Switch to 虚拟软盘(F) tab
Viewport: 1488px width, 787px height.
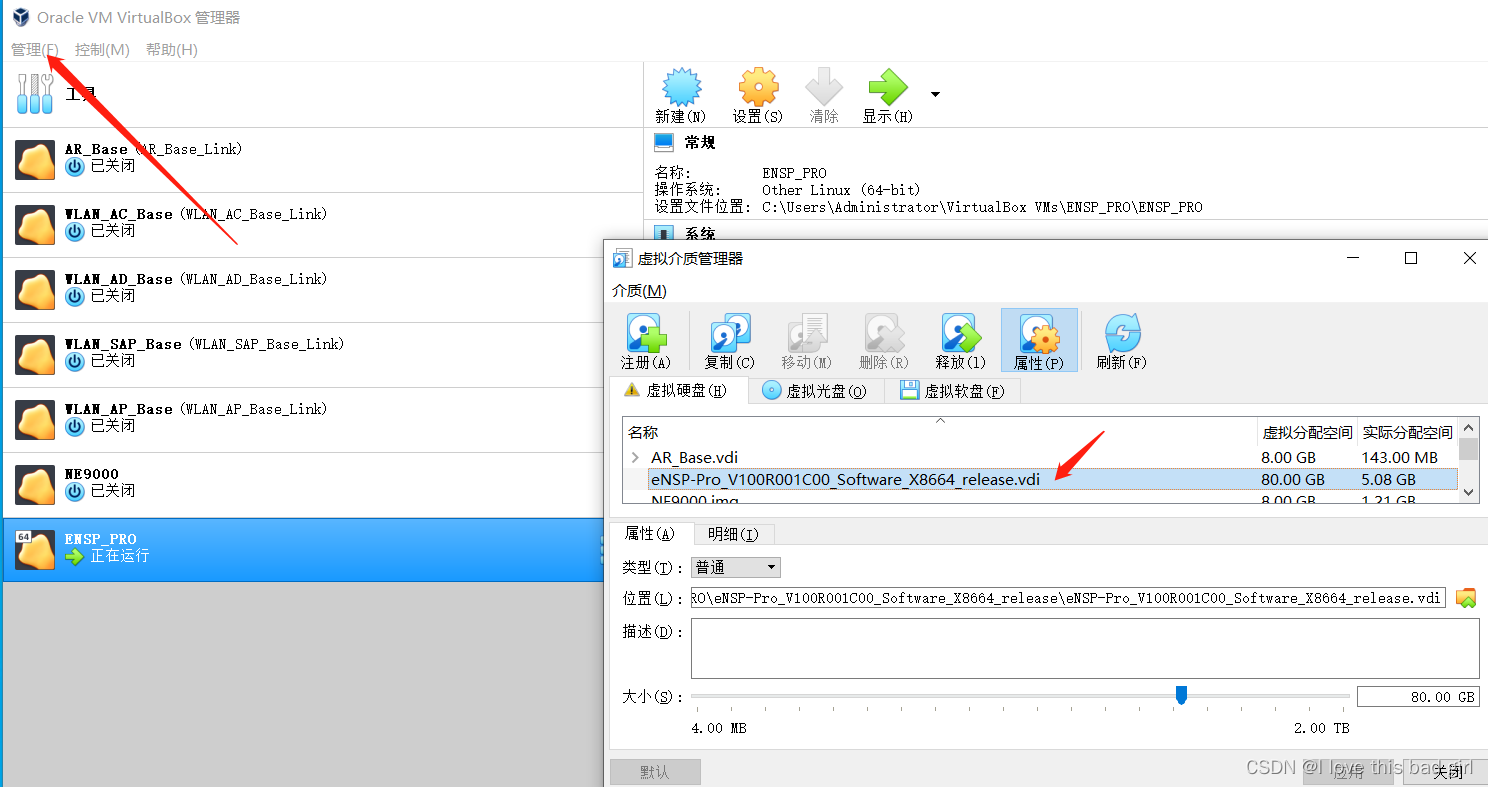pos(952,391)
